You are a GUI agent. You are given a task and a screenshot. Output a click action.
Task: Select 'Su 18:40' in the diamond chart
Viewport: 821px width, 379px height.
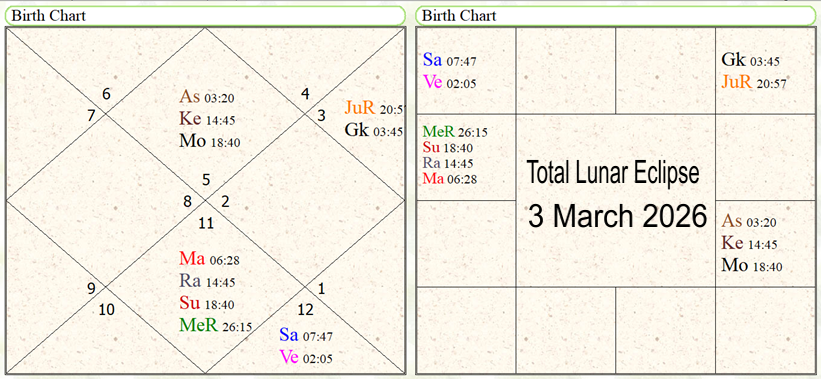click(x=207, y=303)
